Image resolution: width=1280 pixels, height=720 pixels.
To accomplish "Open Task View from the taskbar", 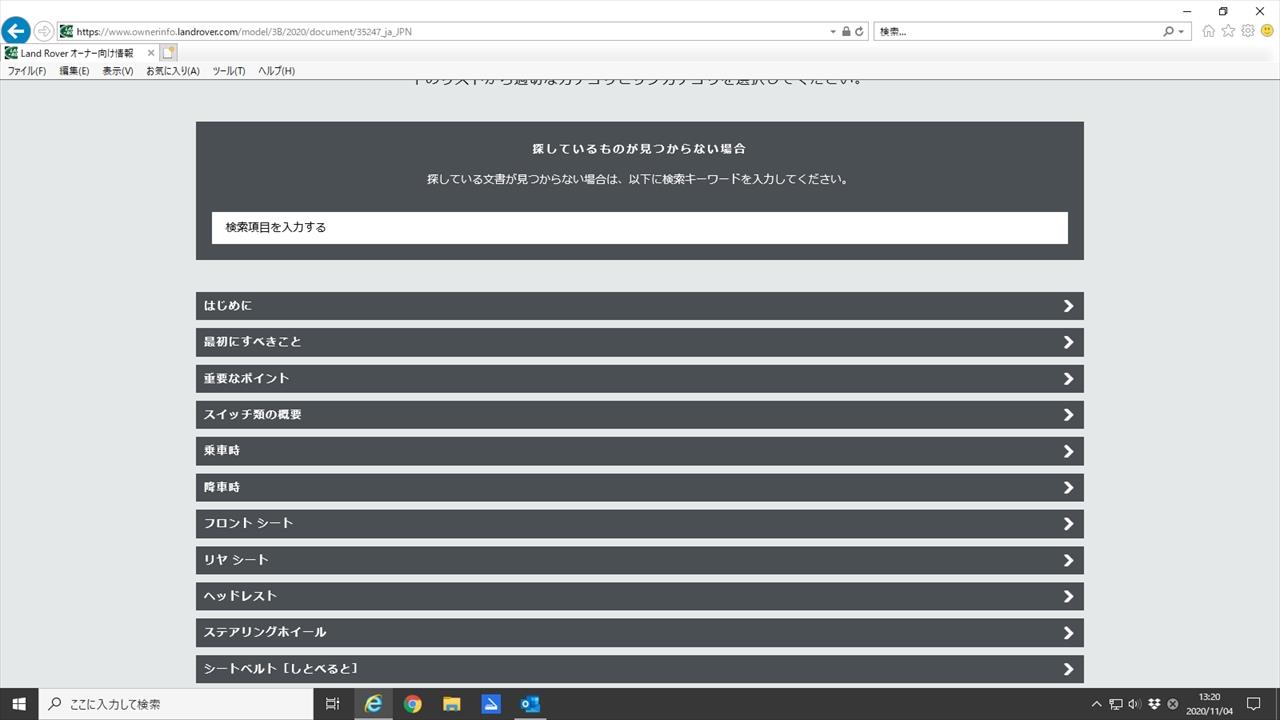I will [x=333, y=704].
